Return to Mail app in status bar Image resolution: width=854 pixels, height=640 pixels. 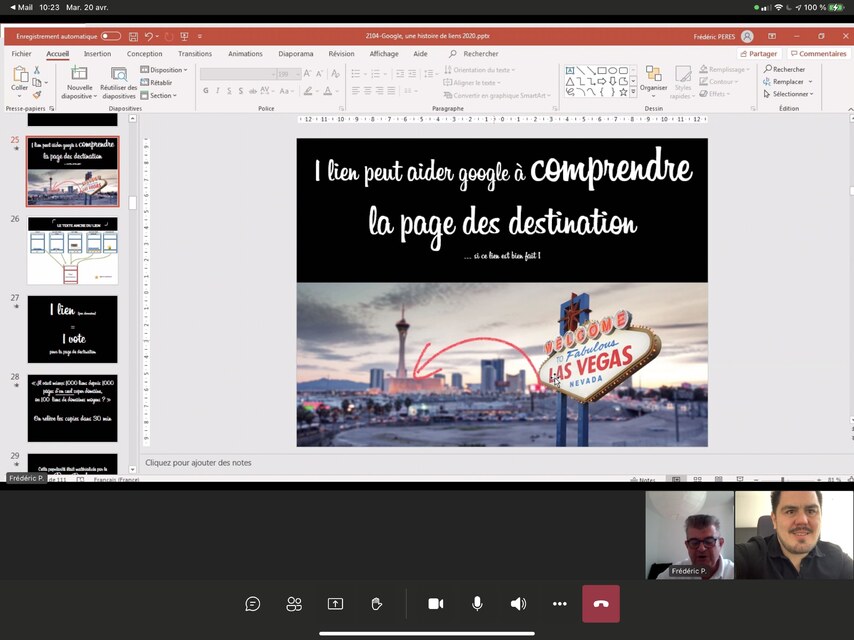[21, 7]
